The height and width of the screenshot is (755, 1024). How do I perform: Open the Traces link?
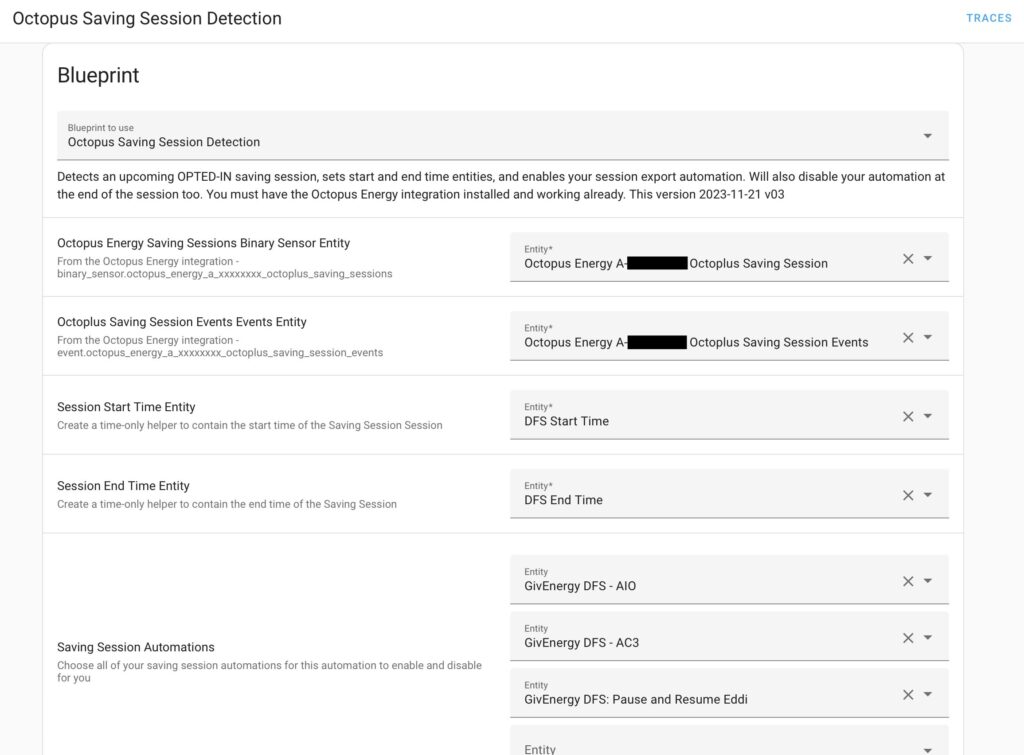click(989, 18)
